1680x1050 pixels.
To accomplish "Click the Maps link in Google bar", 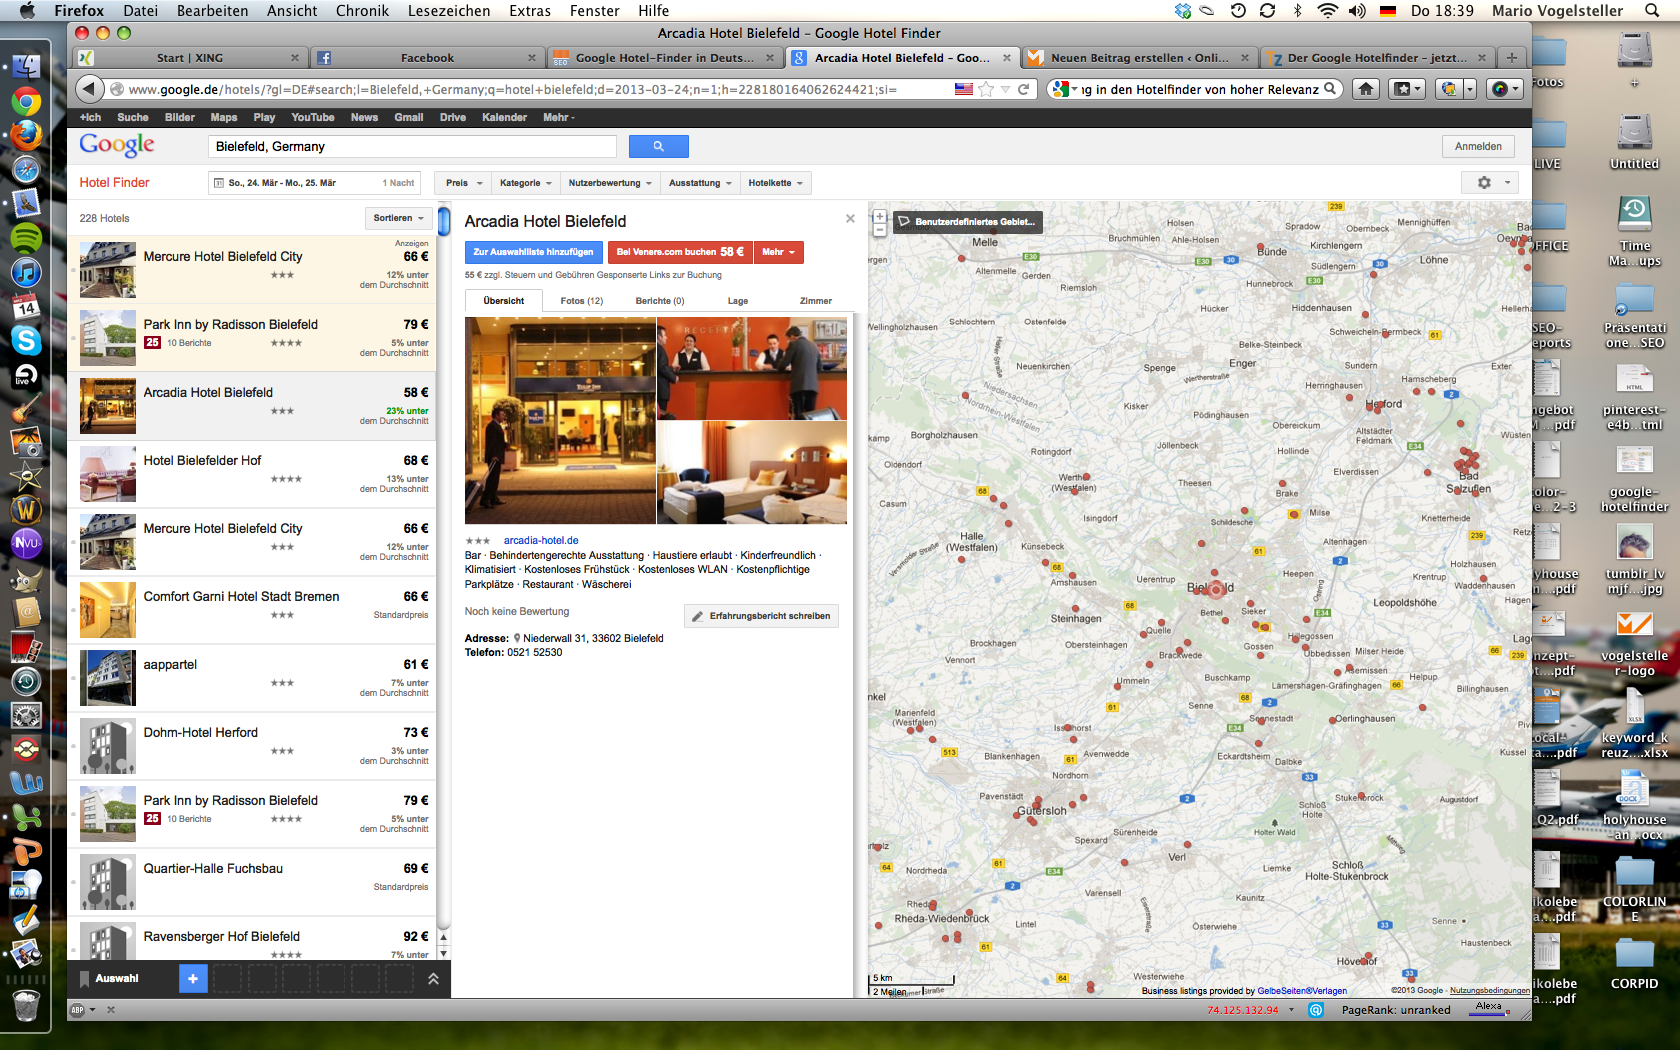I will 223,117.
